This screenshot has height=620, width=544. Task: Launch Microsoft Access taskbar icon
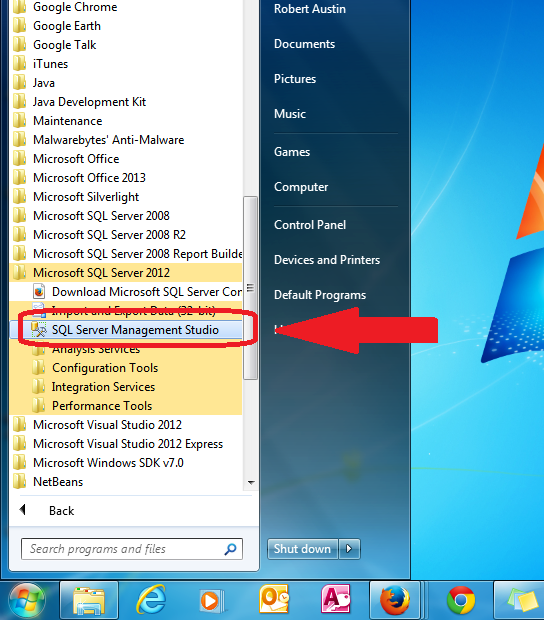336,600
